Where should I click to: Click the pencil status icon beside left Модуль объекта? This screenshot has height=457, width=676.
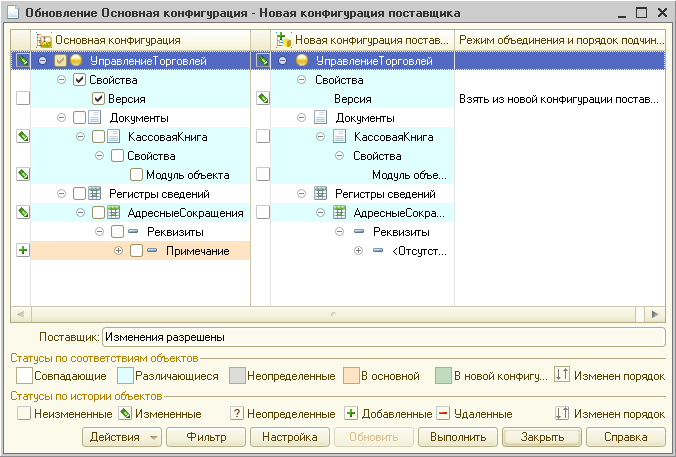click(23, 175)
